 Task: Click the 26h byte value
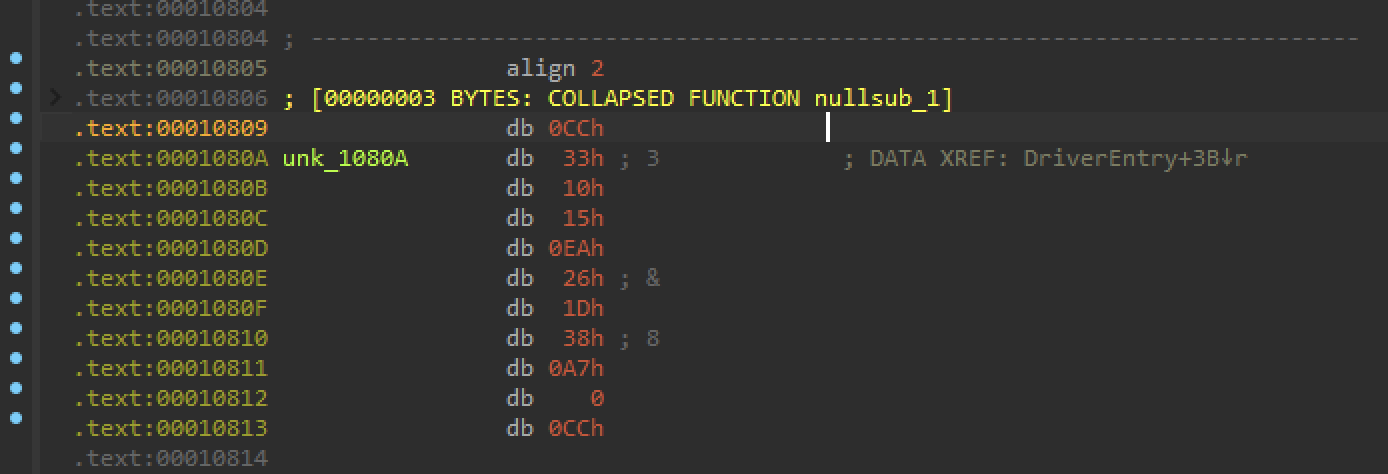pyautogui.click(x=583, y=278)
